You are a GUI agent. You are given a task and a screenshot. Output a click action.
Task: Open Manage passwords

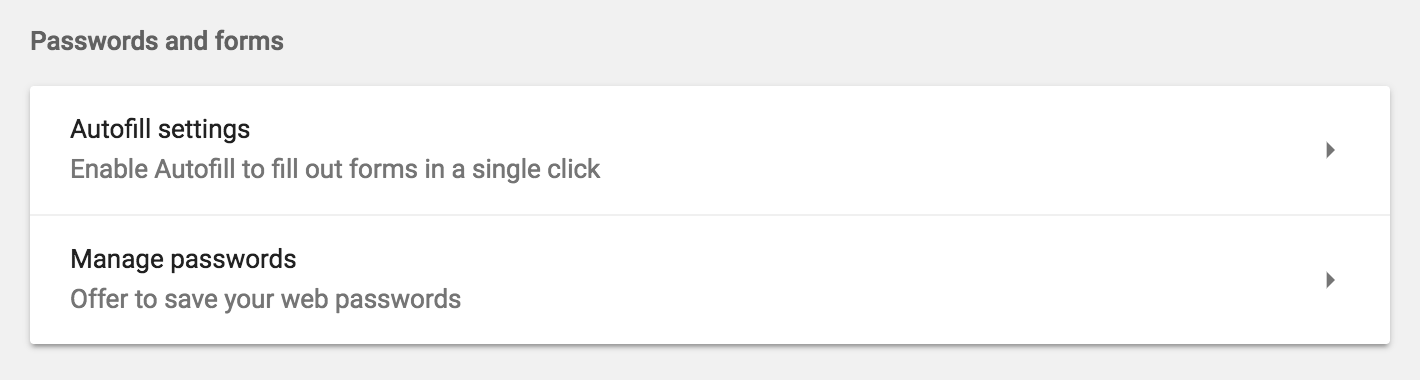(710, 280)
